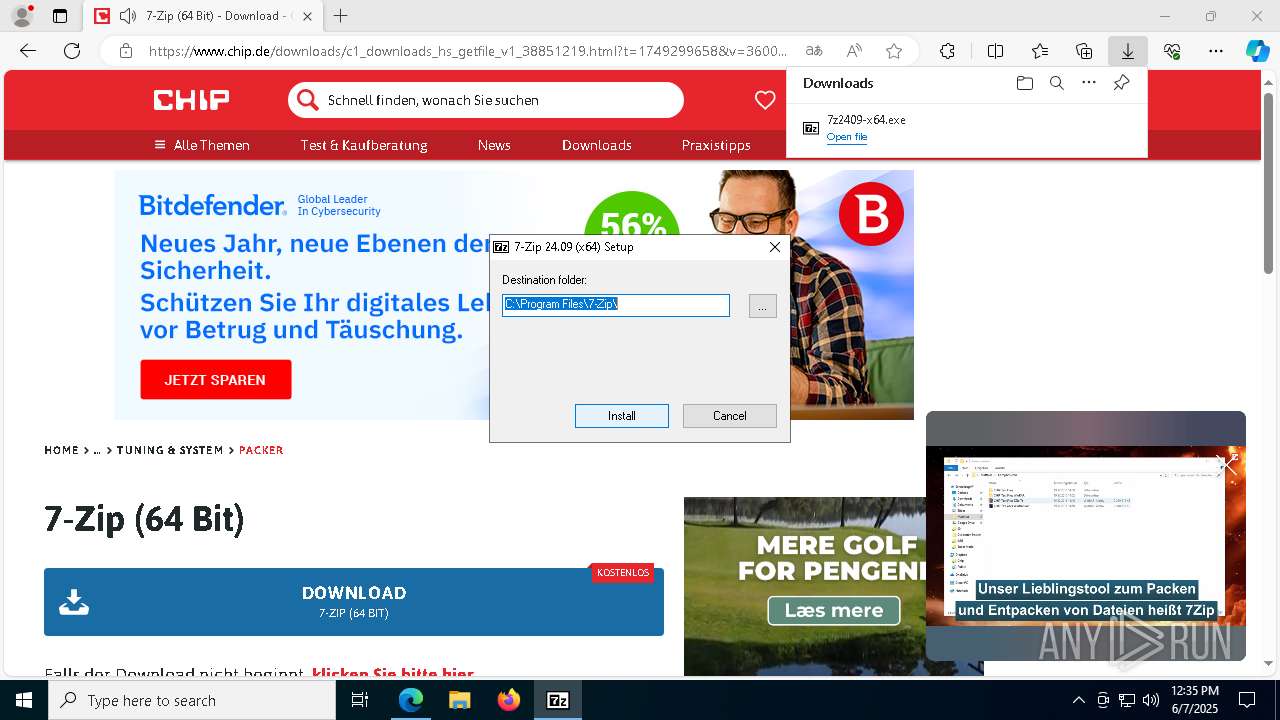The width and height of the screenshot is (1280, 720).
Task: Open browser extensions icon
Action: pyautogui.click(x=947, y=51)
